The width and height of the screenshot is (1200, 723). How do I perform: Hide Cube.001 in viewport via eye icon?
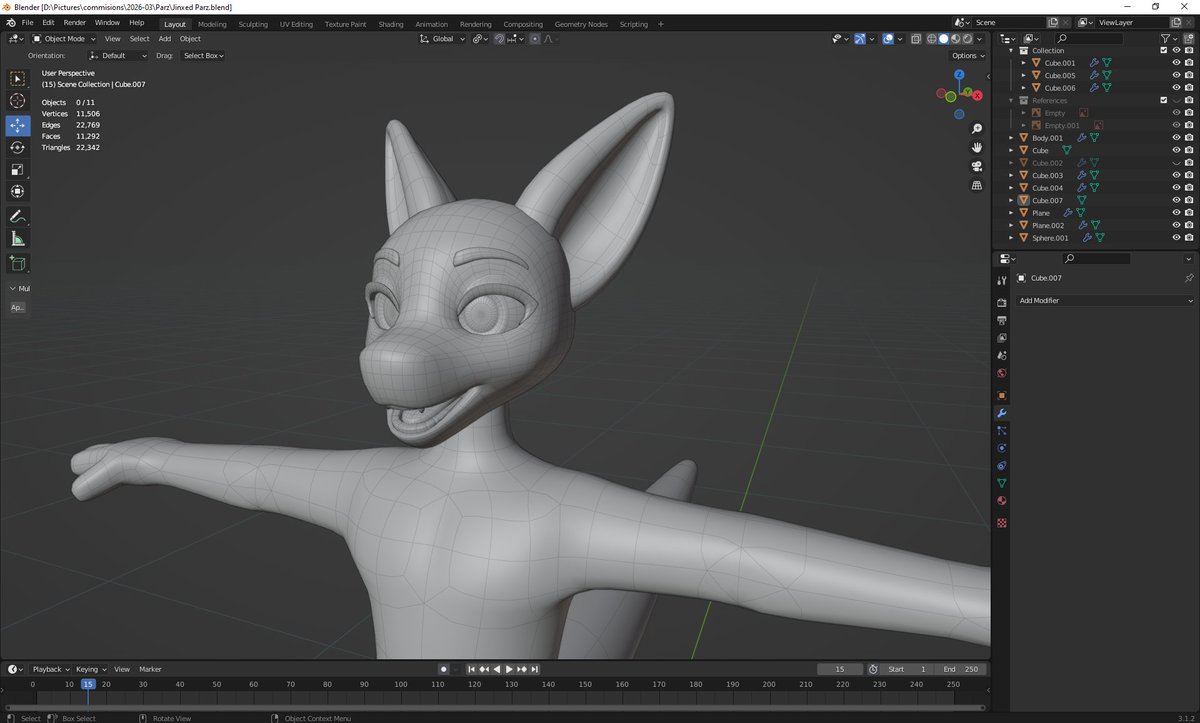[x=1176, y=63]
